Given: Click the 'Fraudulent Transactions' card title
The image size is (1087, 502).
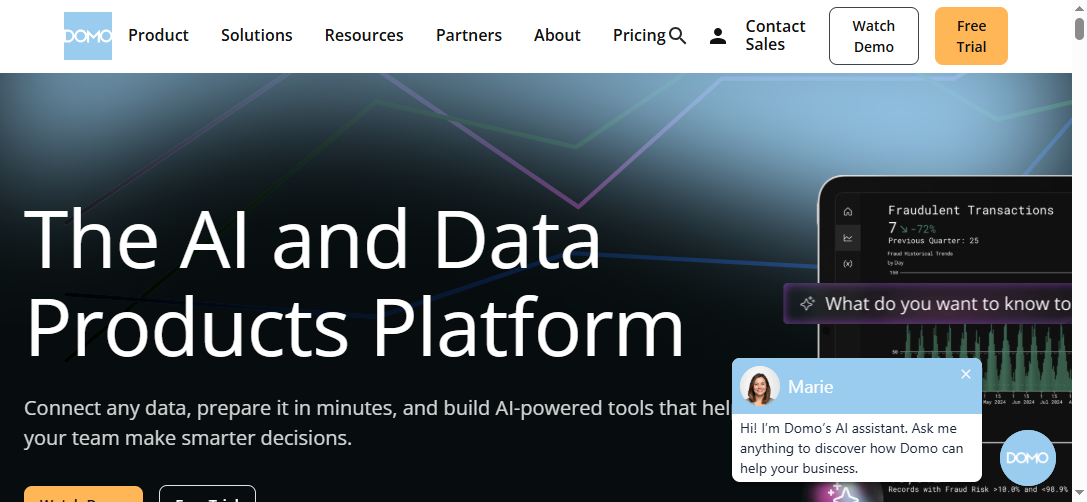Looking at the screenshot, I should [x=971, y=210].
